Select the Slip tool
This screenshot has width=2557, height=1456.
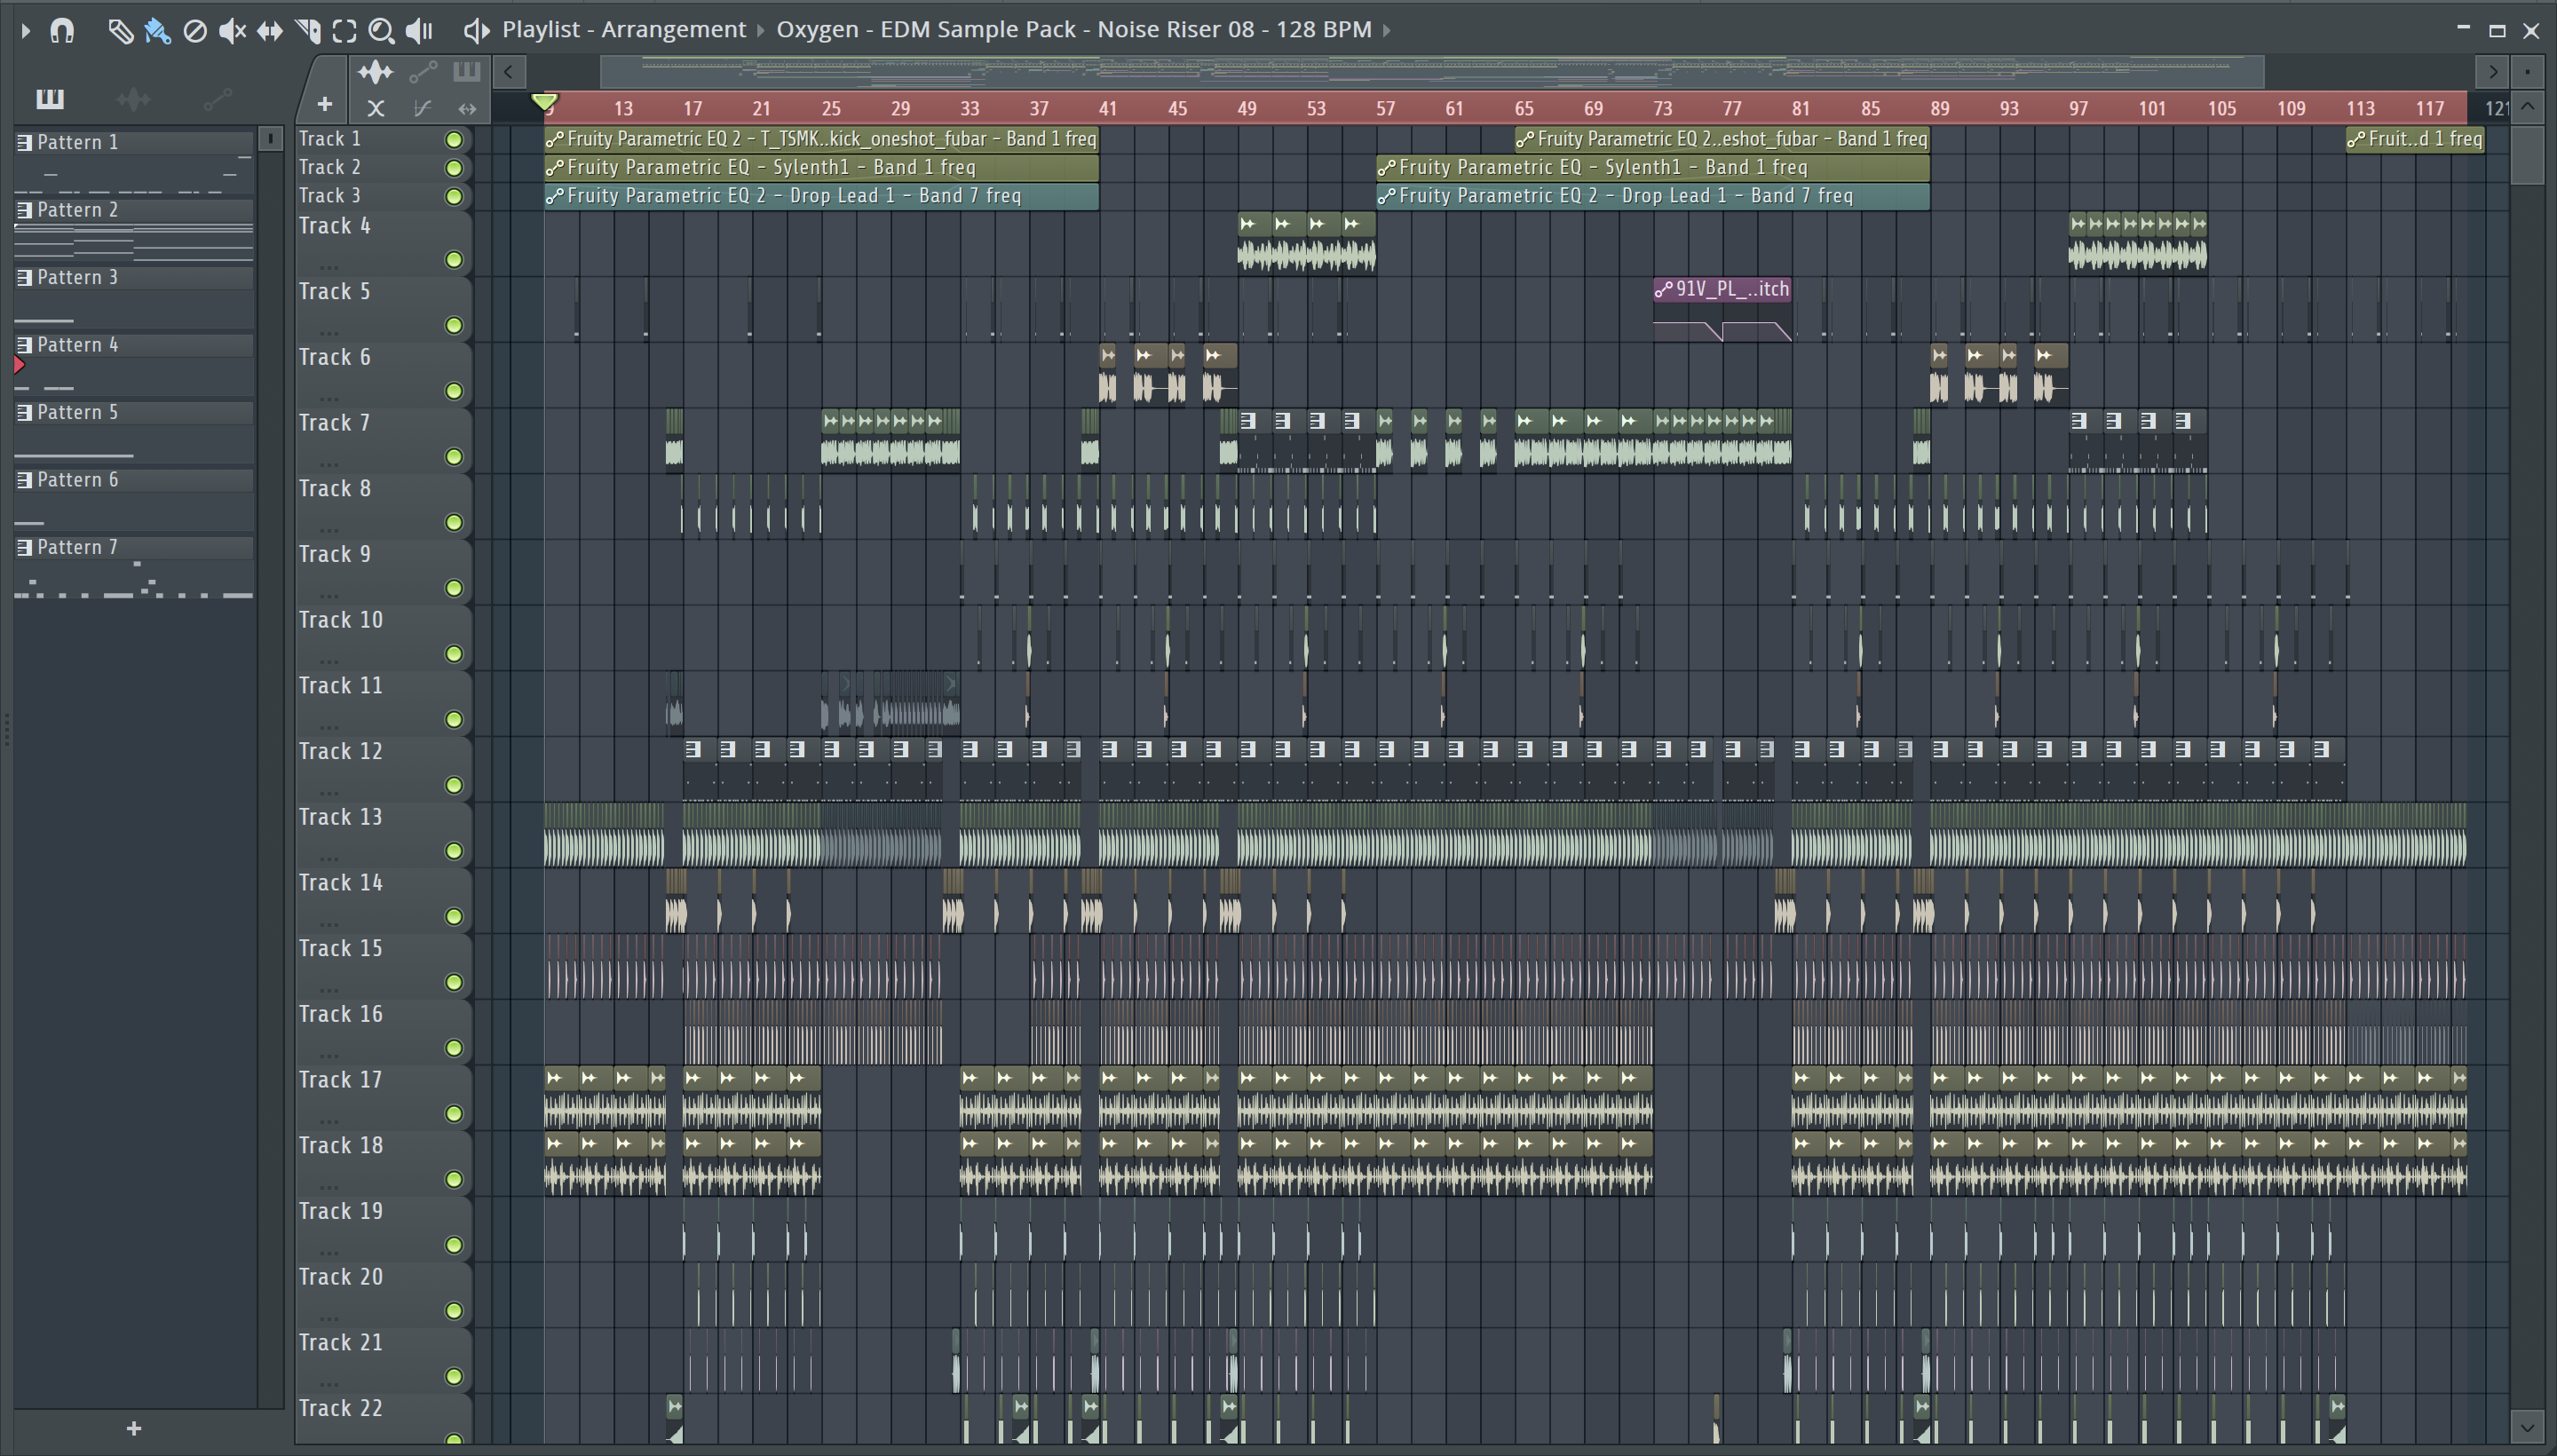[270, 30]
